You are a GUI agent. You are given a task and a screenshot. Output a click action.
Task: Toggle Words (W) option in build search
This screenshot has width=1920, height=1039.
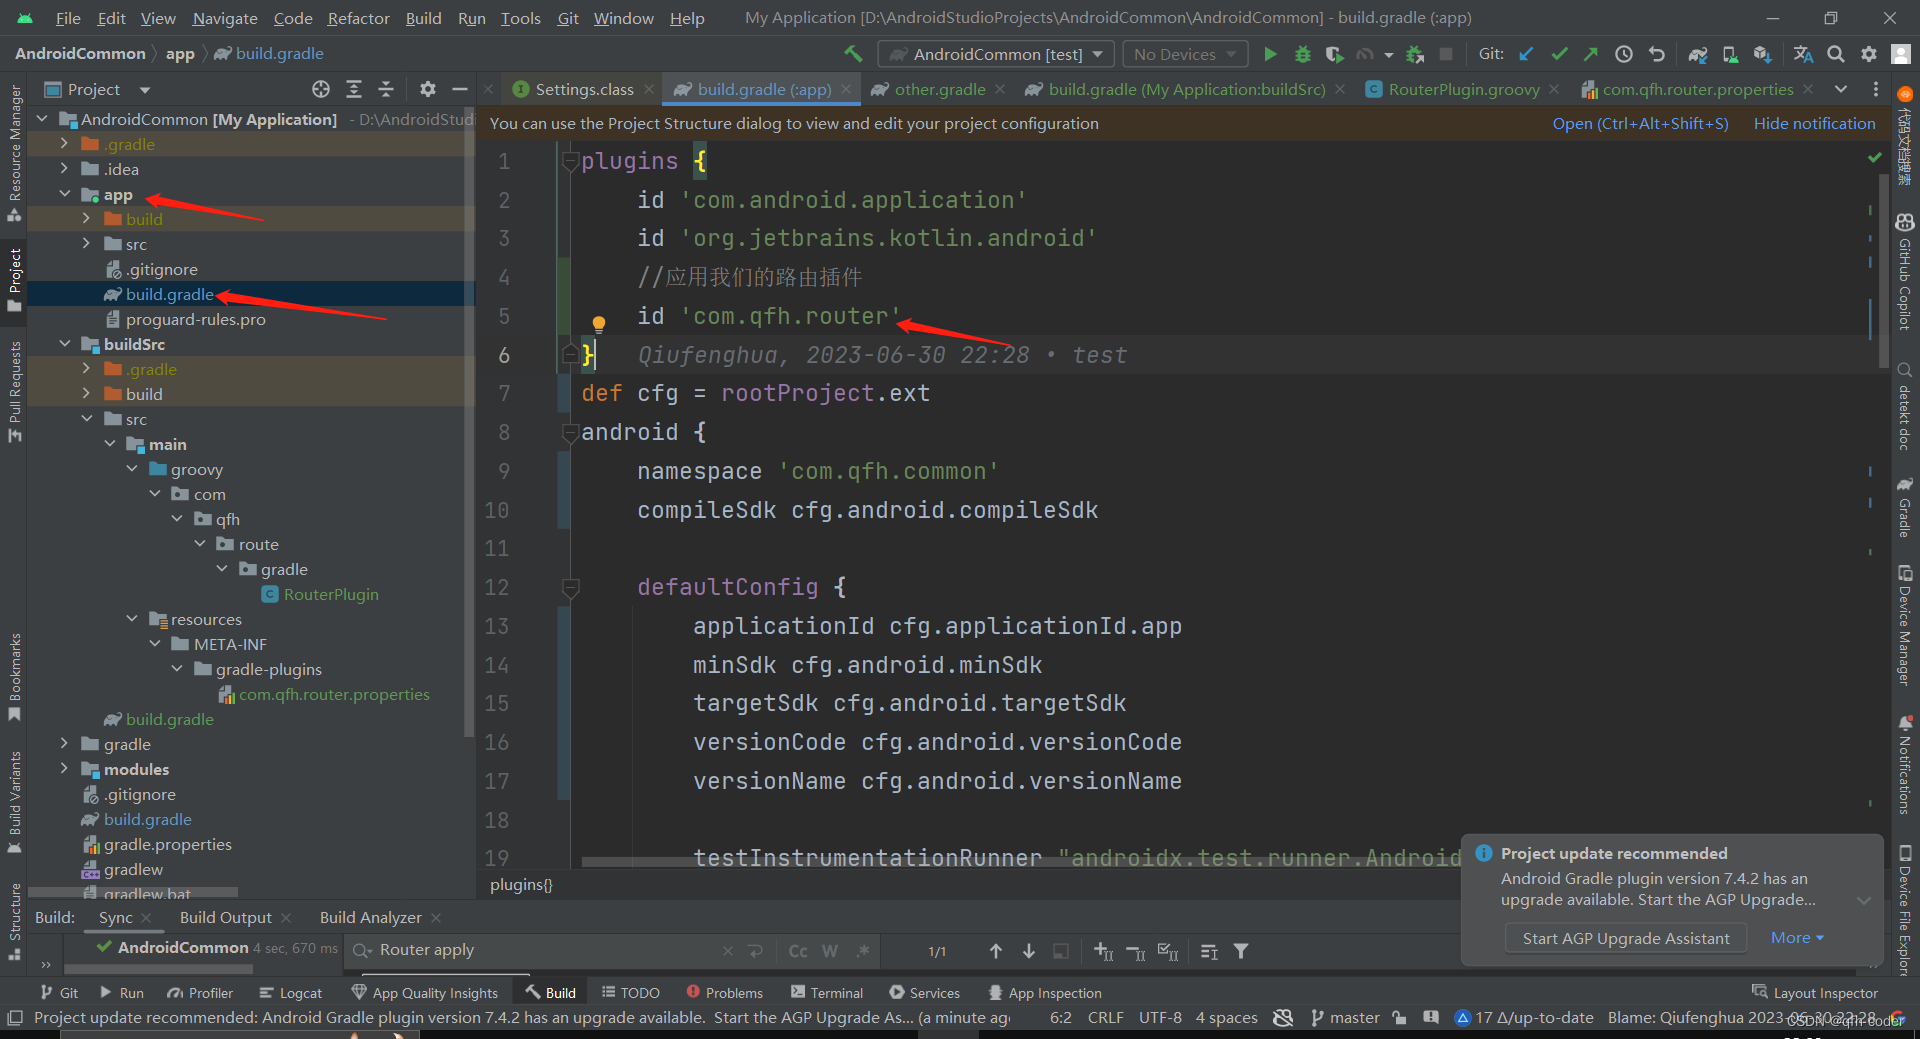(830, 951)
